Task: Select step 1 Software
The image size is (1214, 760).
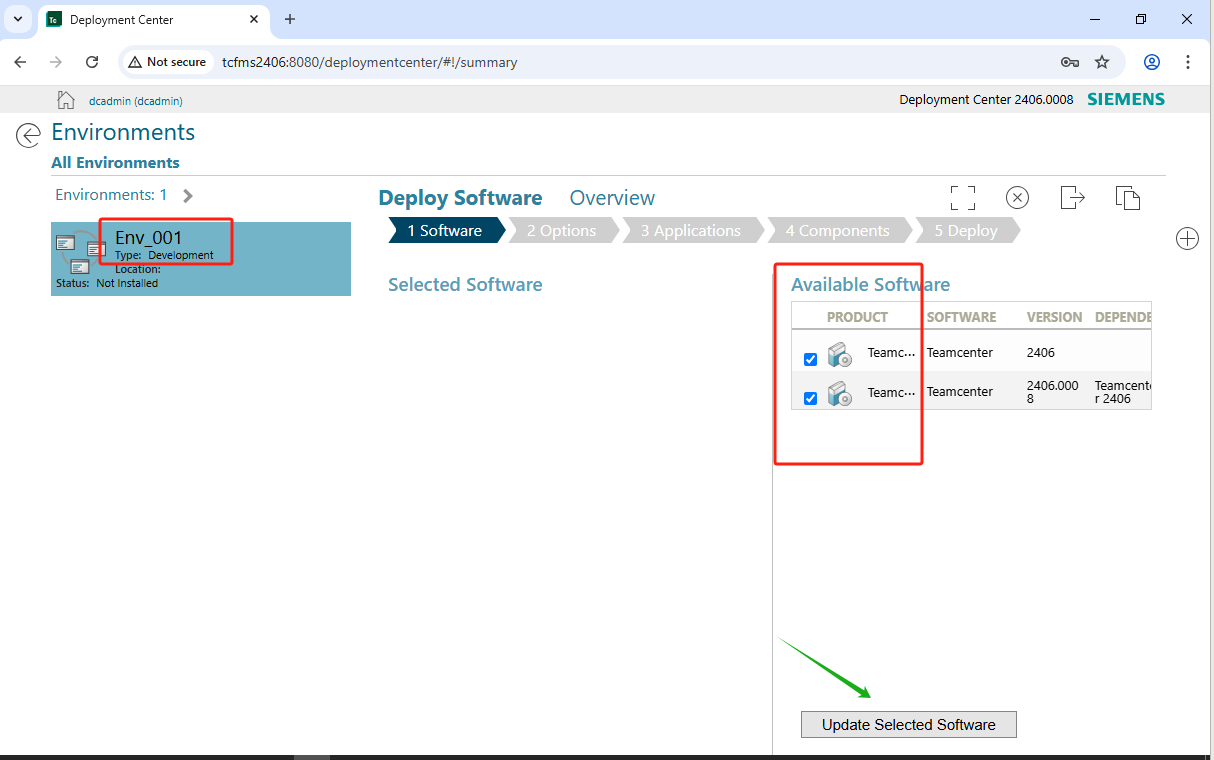Action: [446, 231]
